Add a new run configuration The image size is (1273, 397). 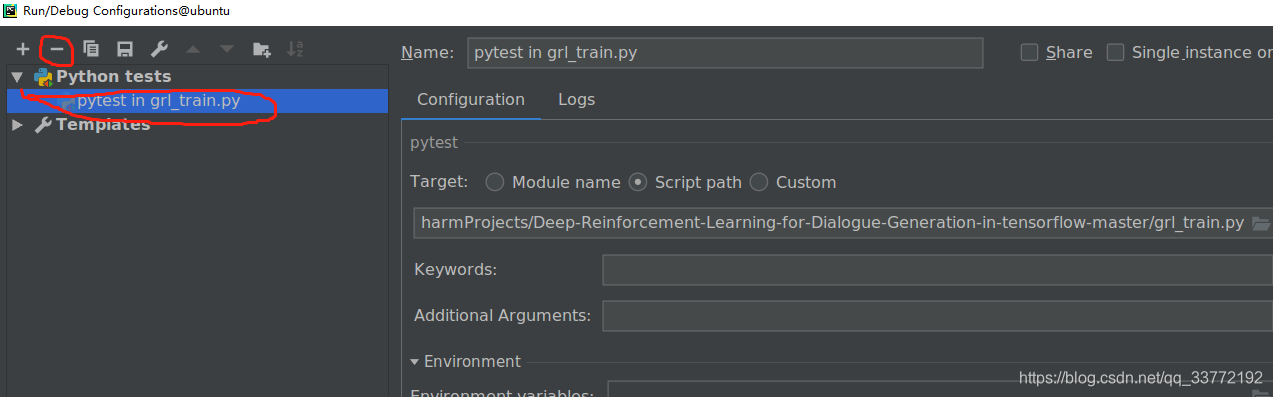pyautogui.click(x=23, y=49)
